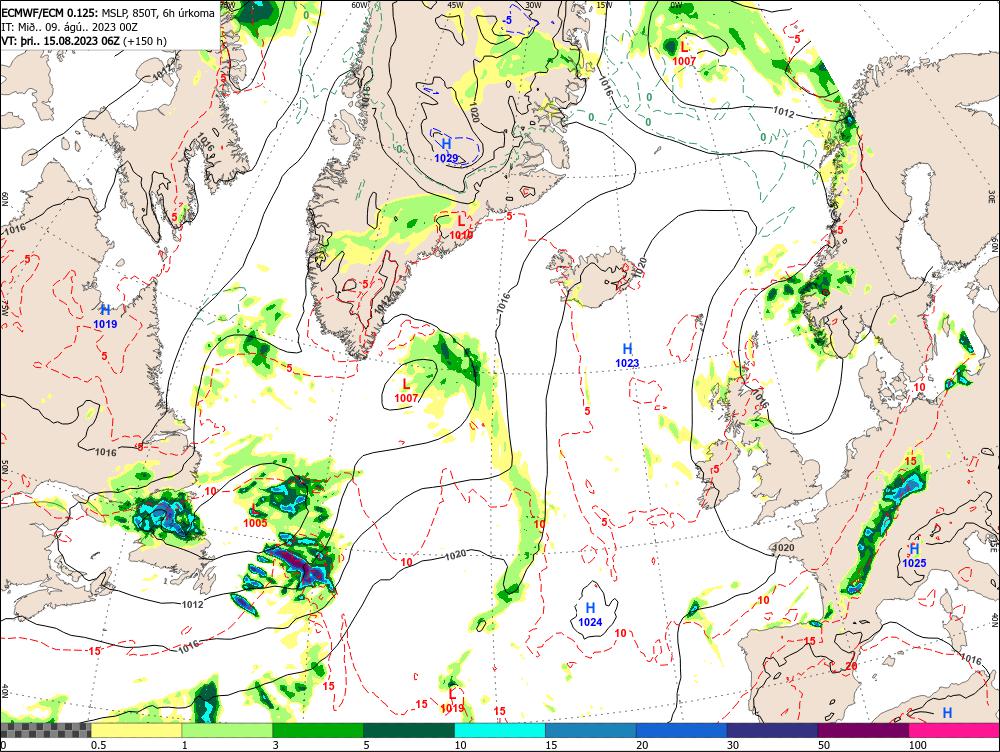This screenshot has width=1000, height=752.
Task: Select the cyan 10–15 legend swatch
Action: [x=499, y=730]
